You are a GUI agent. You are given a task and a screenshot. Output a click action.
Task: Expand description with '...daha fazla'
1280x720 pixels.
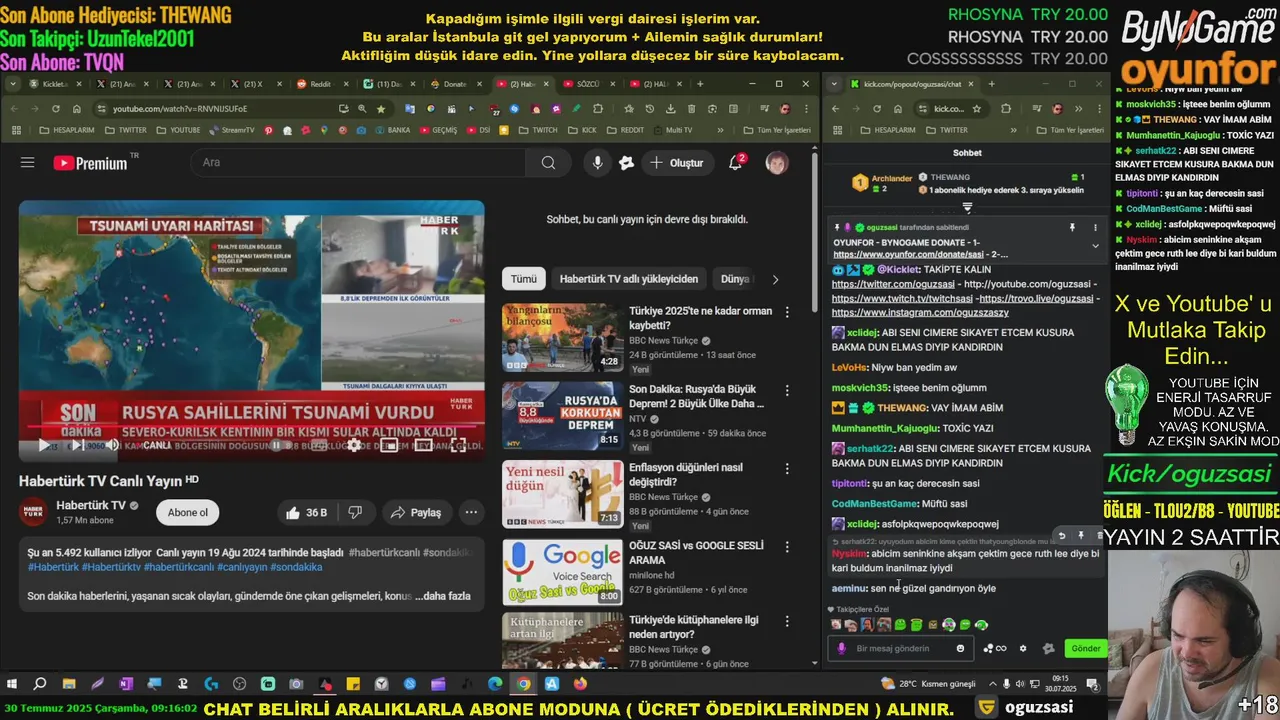(x=443, y=596)
